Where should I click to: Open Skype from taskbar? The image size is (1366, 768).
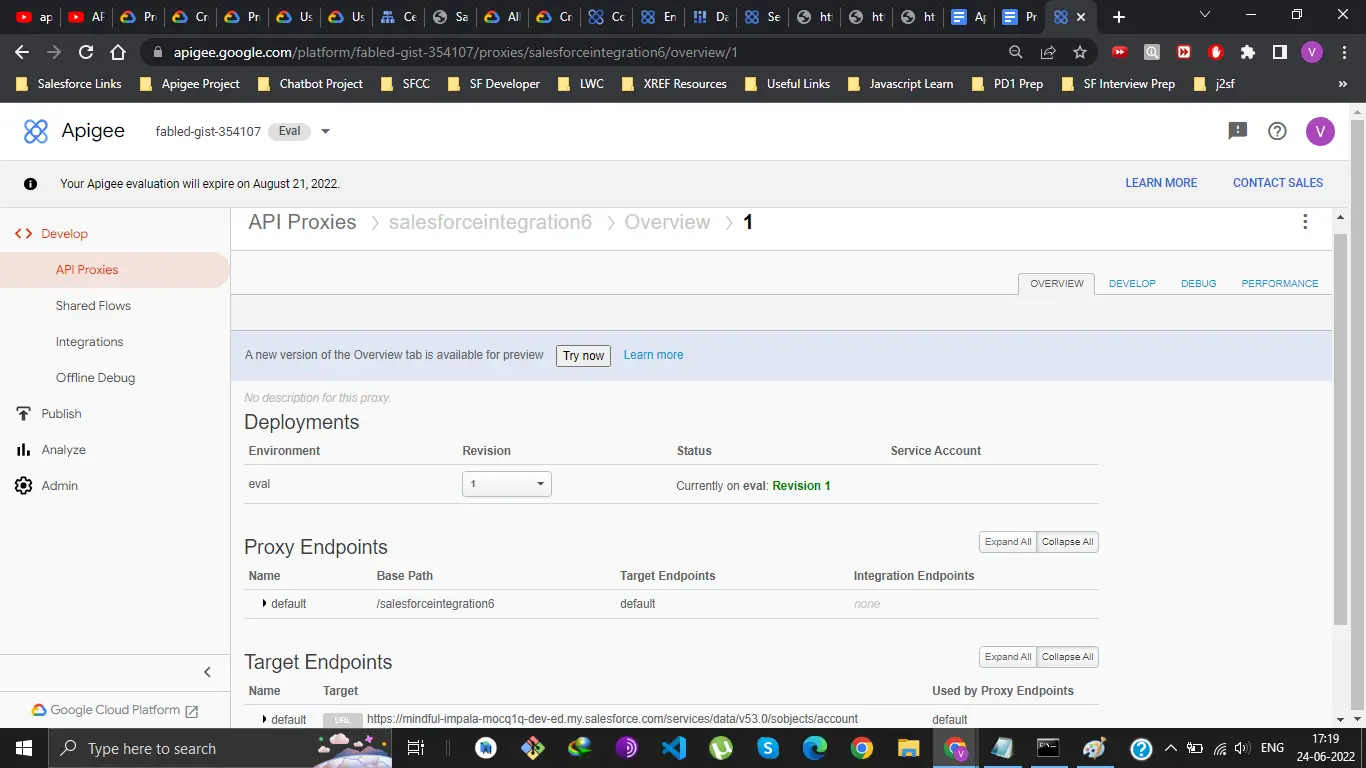(x=768, y=748)
